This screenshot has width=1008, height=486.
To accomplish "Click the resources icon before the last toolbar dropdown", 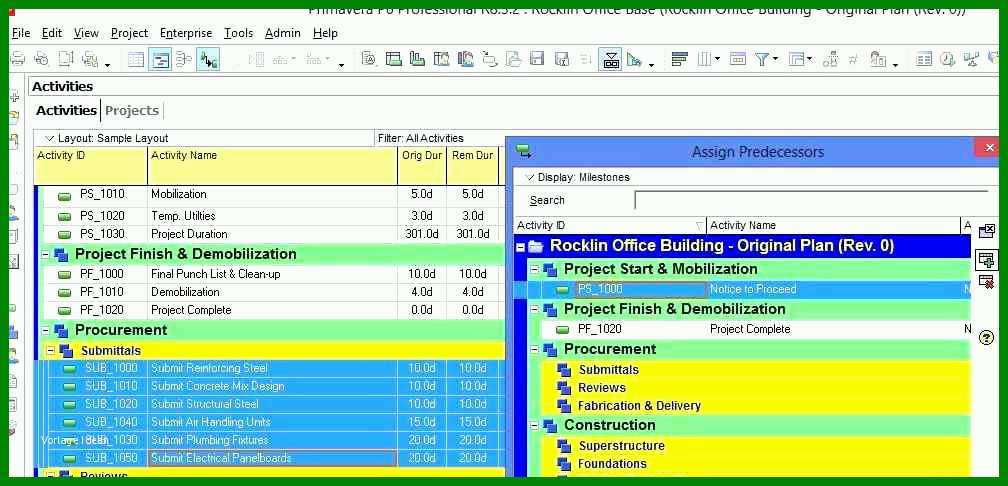I will coord(878,60).
